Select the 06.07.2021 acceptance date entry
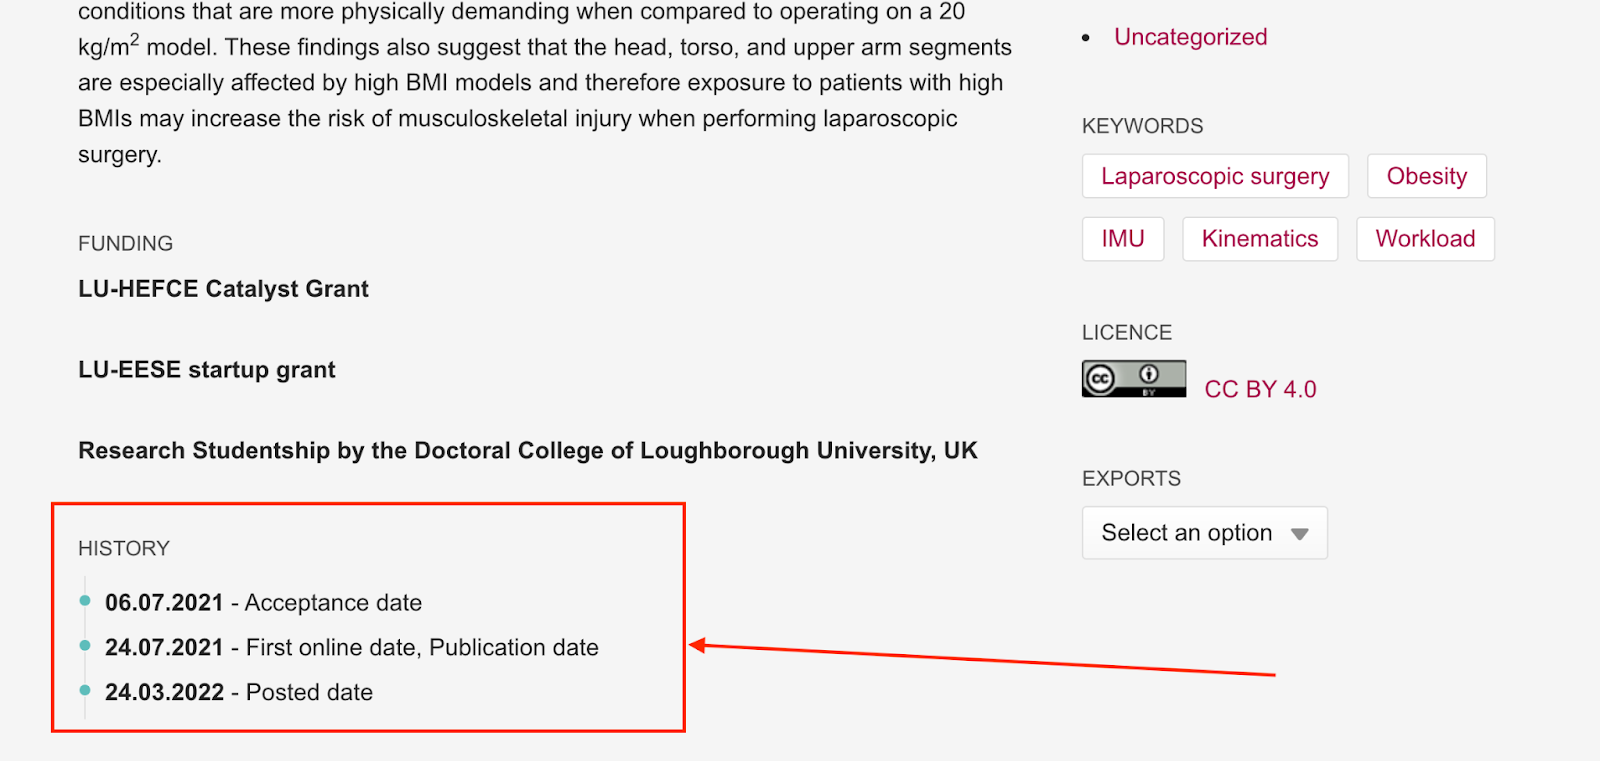The image size is (1600, 761). (164, 603)
